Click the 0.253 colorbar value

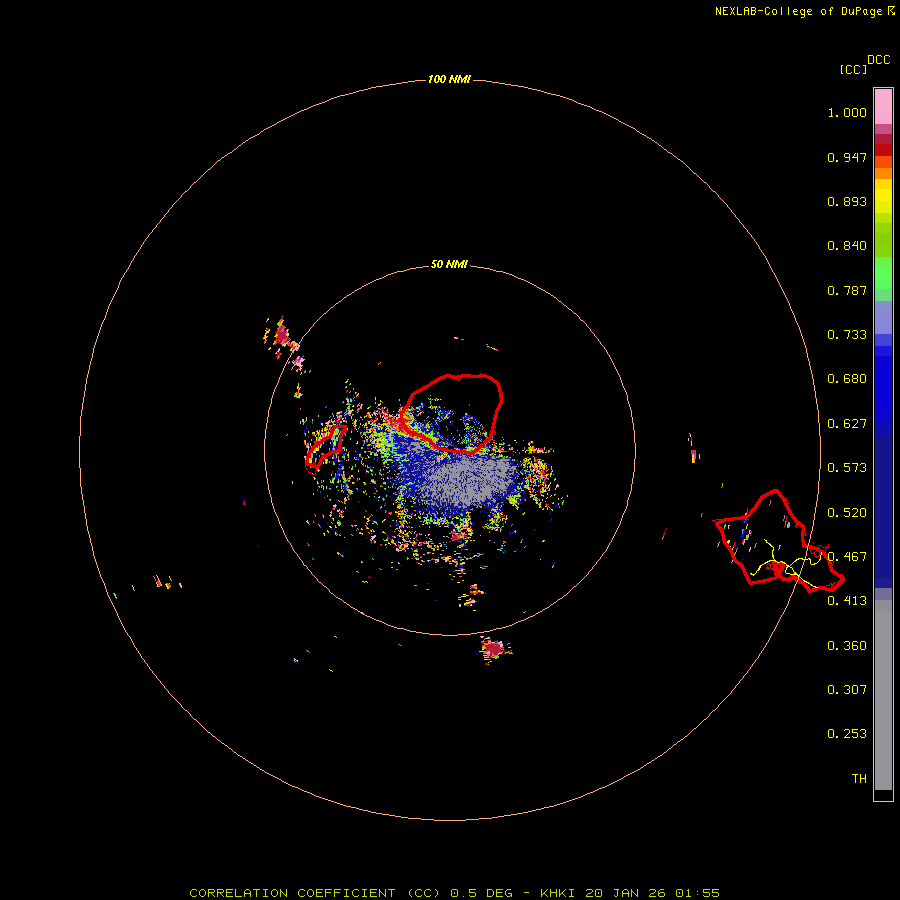(847, 734)
